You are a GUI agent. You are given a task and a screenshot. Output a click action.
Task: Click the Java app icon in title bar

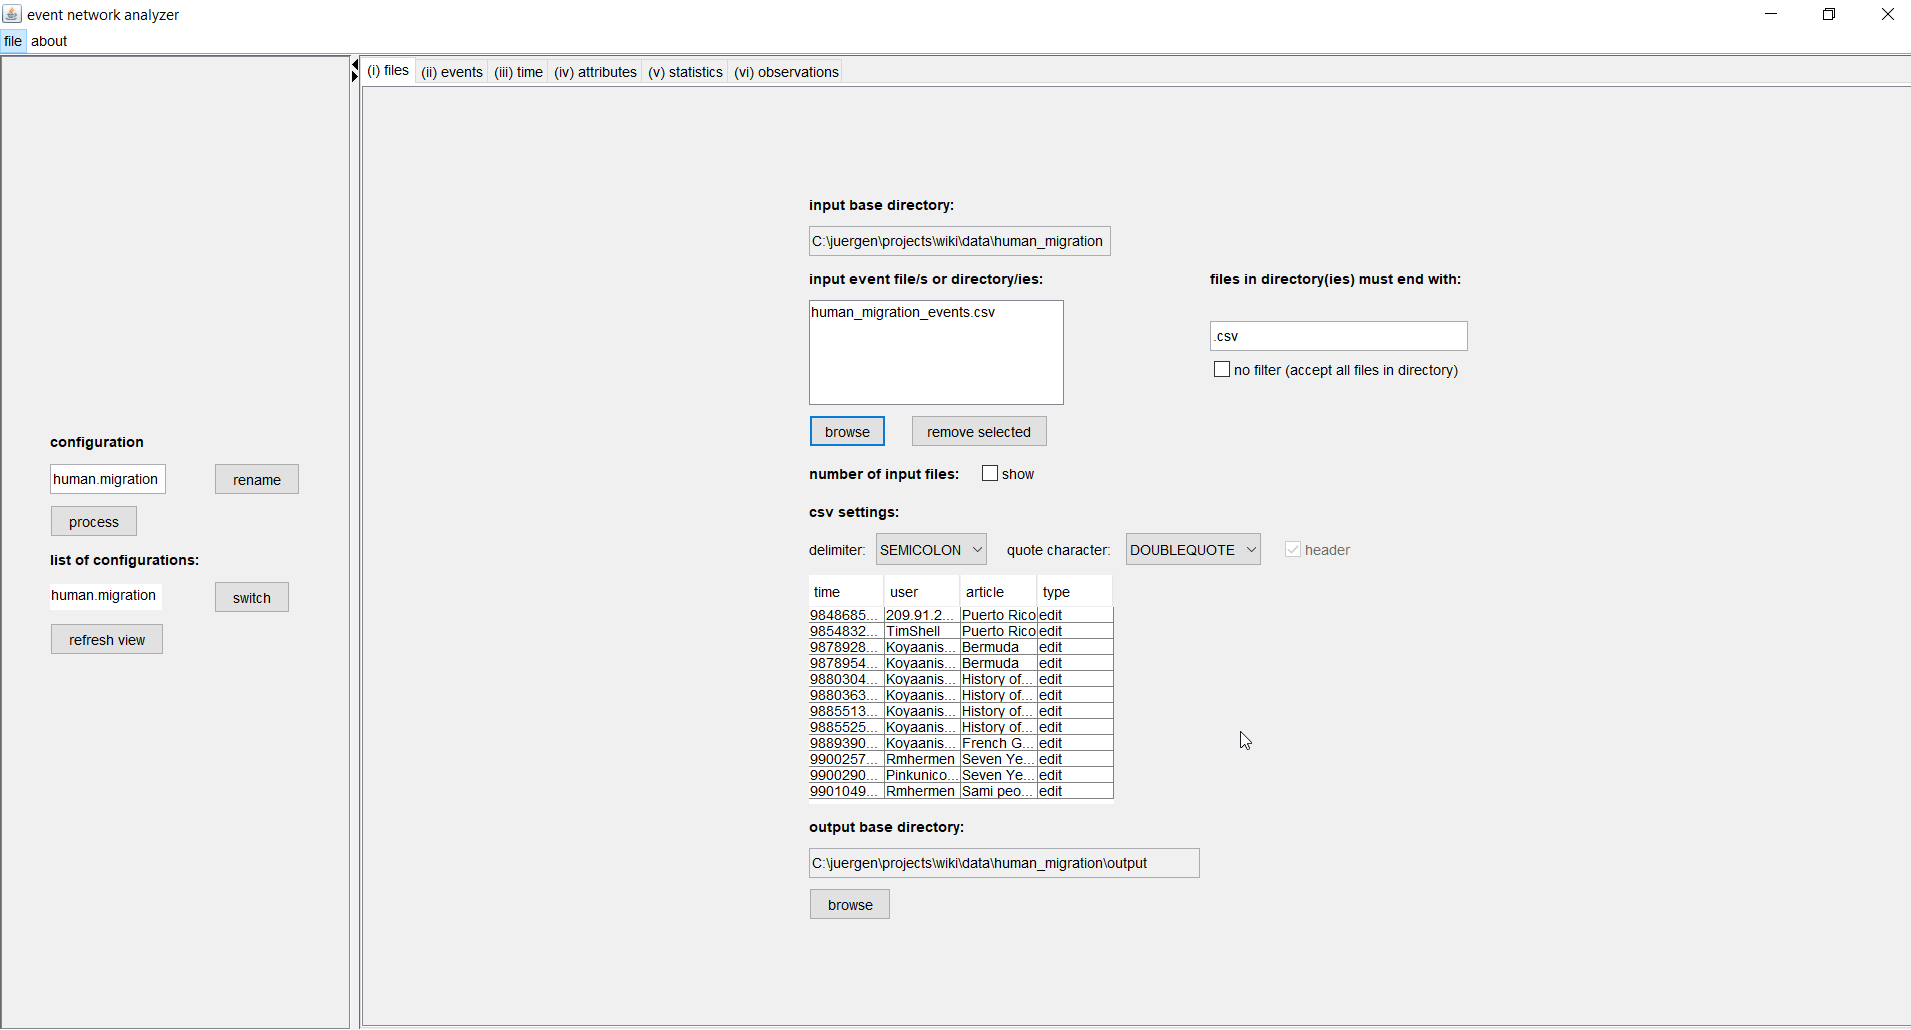(12, 14)
